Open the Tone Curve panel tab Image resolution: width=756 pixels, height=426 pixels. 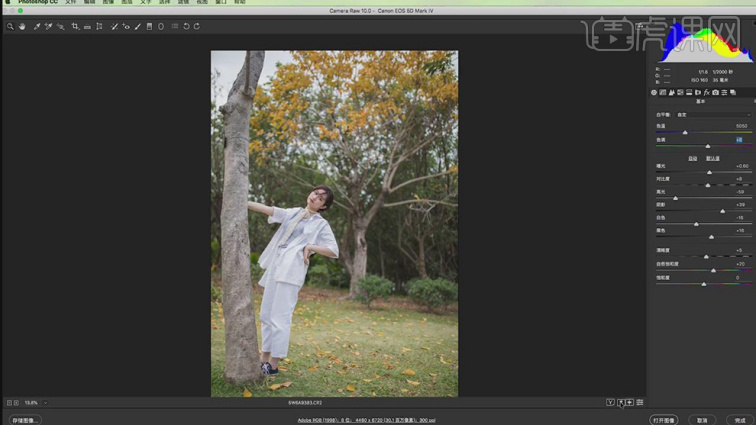[x=663, y=93]
